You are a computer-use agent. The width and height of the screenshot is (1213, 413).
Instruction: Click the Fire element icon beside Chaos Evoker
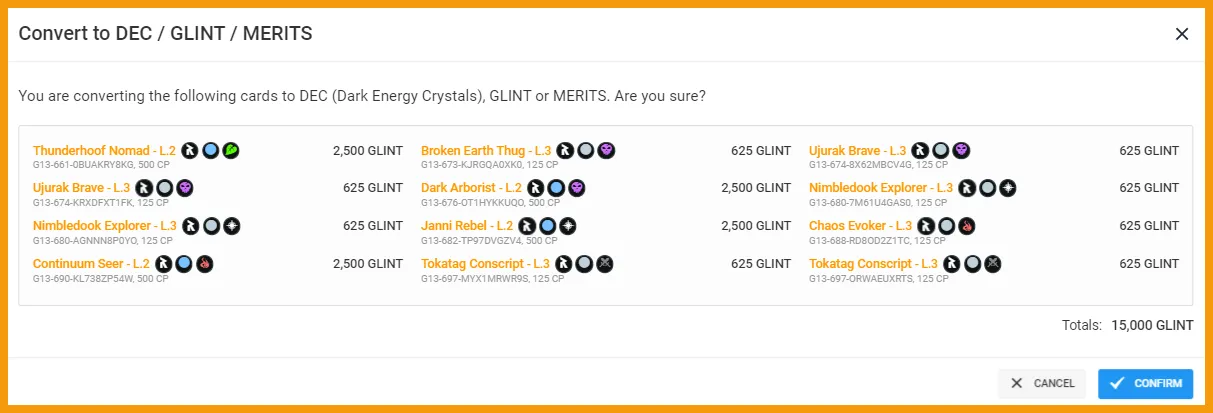(x=966, y=226)
